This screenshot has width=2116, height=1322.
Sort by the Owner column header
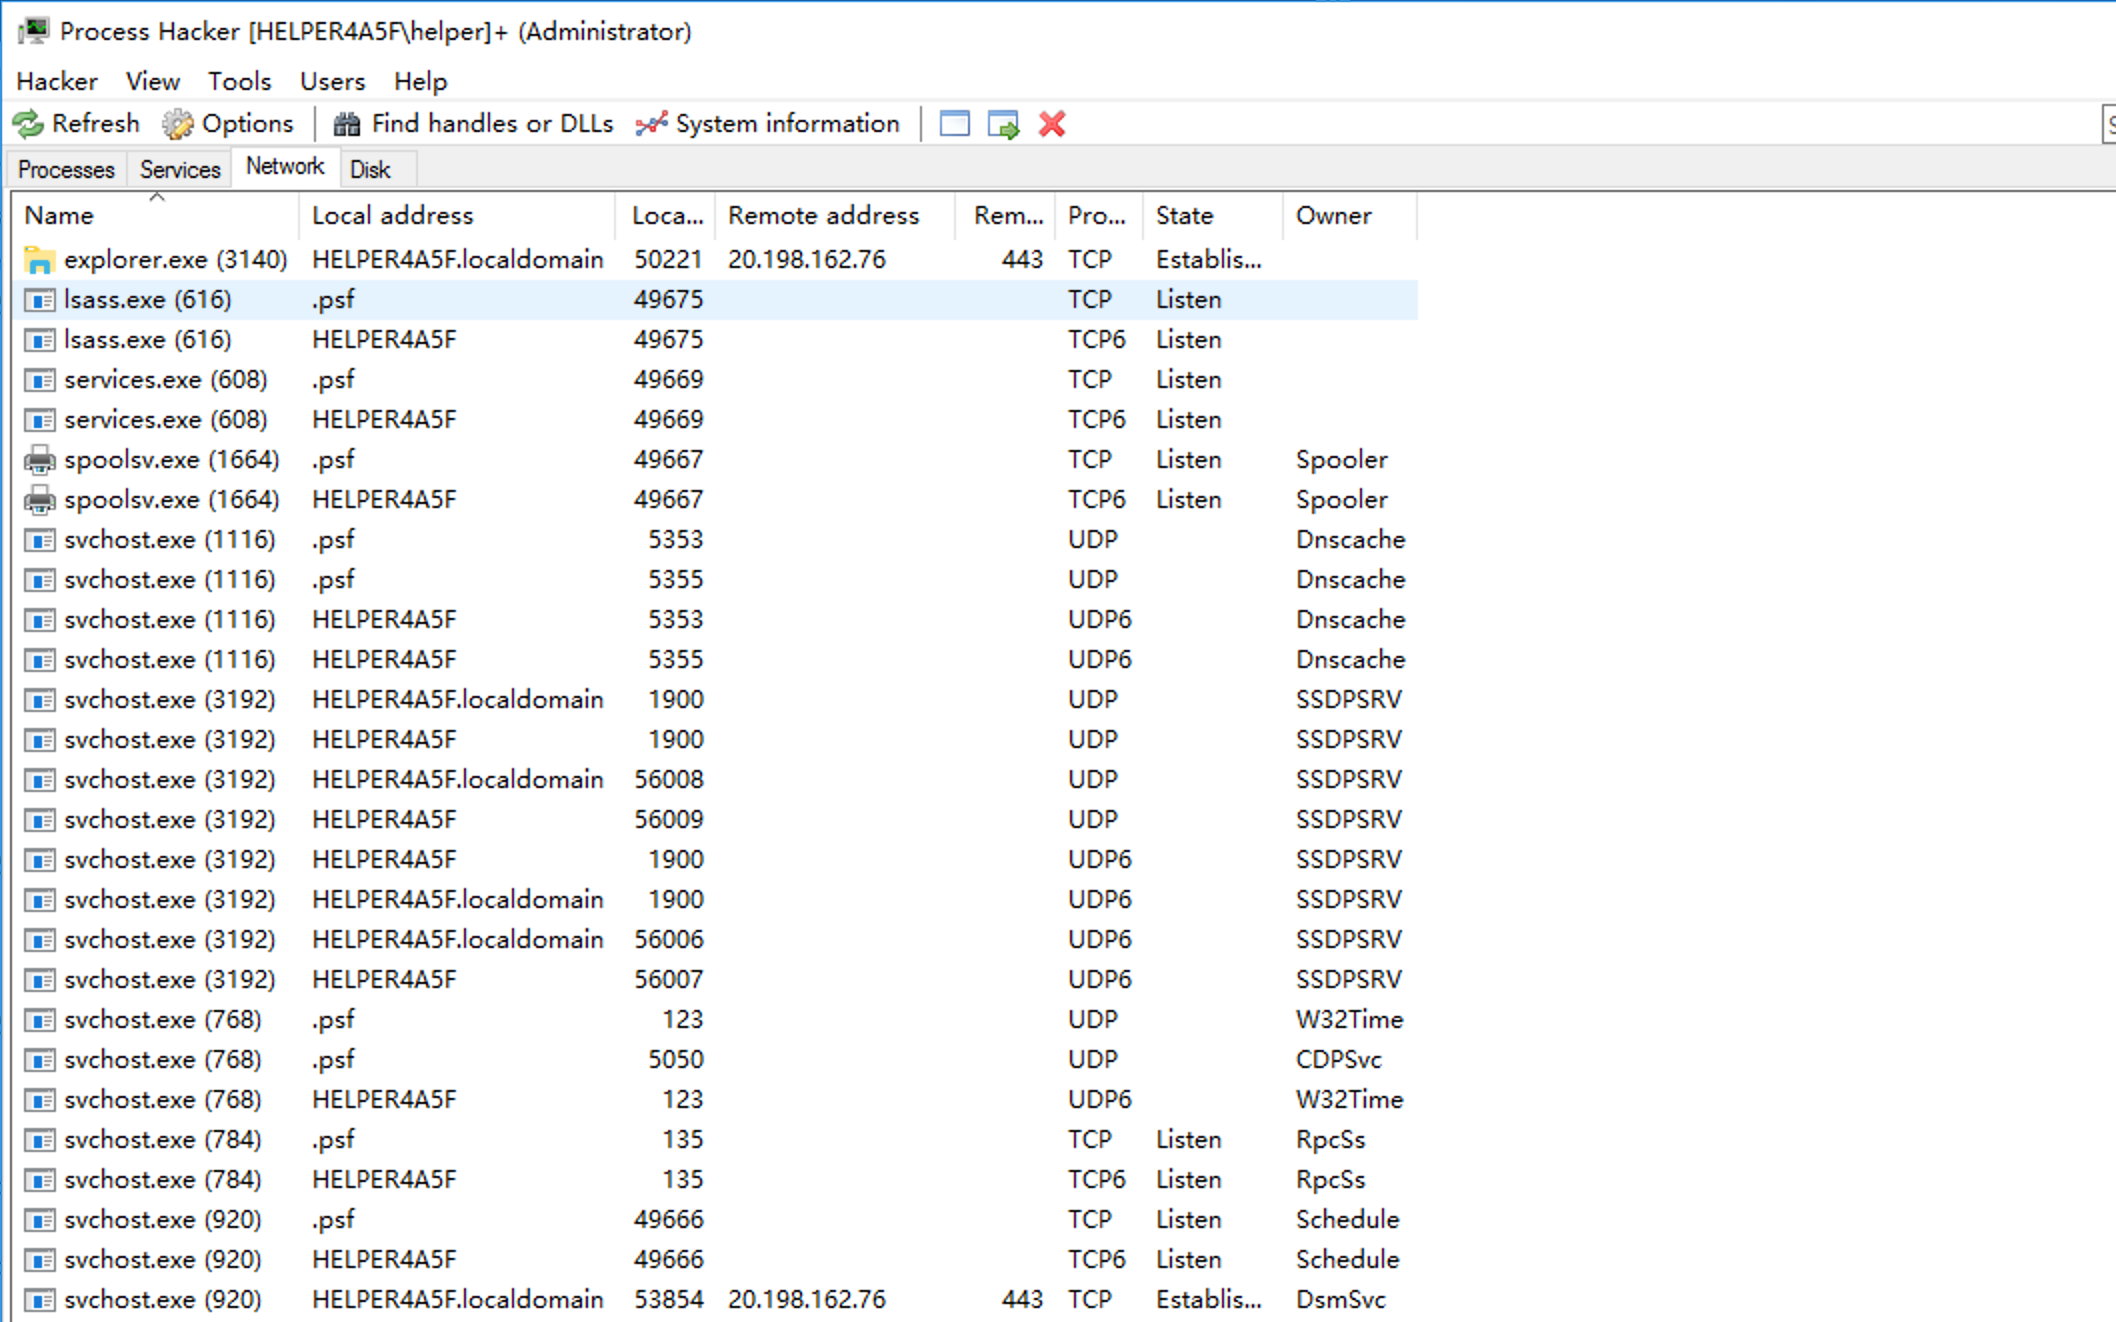(x=1332, y=215)
